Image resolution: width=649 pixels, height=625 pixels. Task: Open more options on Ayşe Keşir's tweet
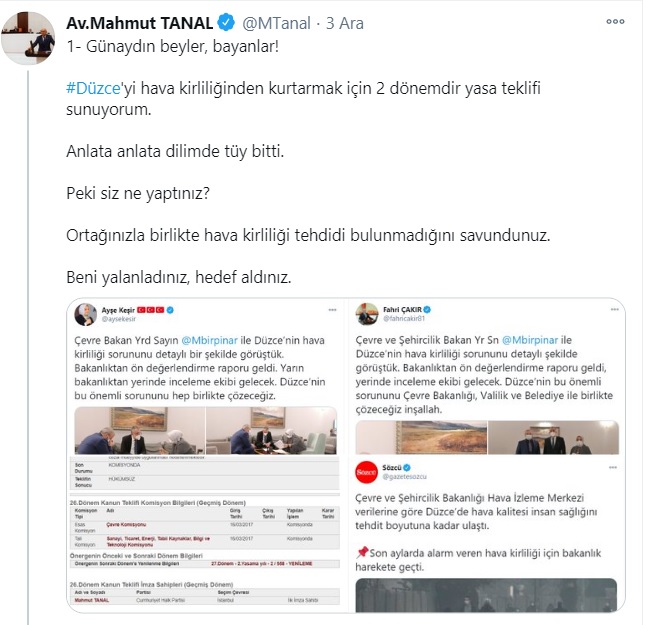coord(332,310)
